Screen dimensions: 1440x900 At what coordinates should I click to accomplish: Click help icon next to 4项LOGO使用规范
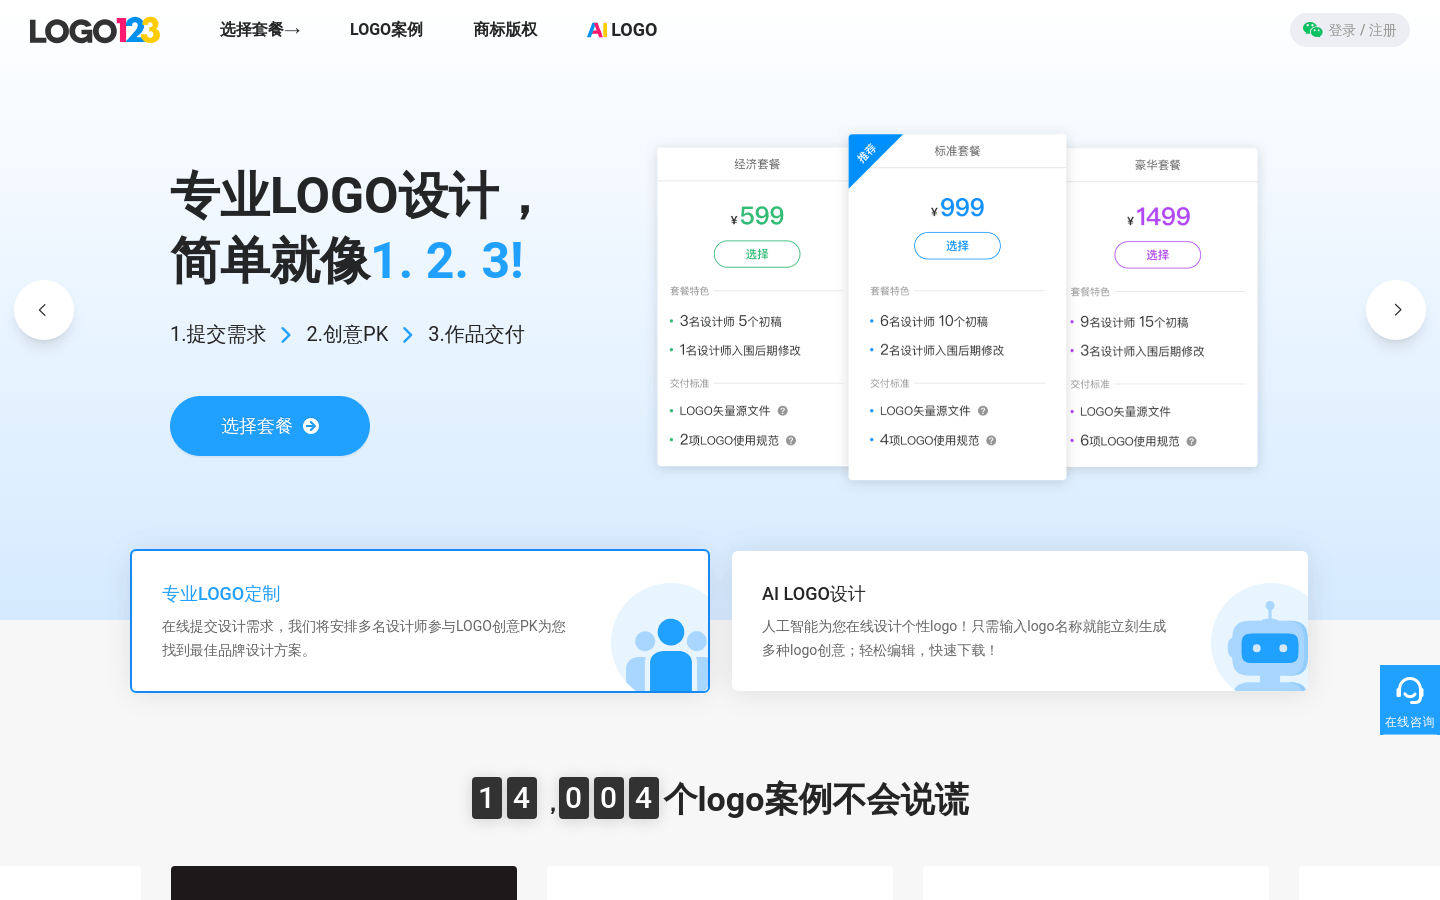(991, 441)
